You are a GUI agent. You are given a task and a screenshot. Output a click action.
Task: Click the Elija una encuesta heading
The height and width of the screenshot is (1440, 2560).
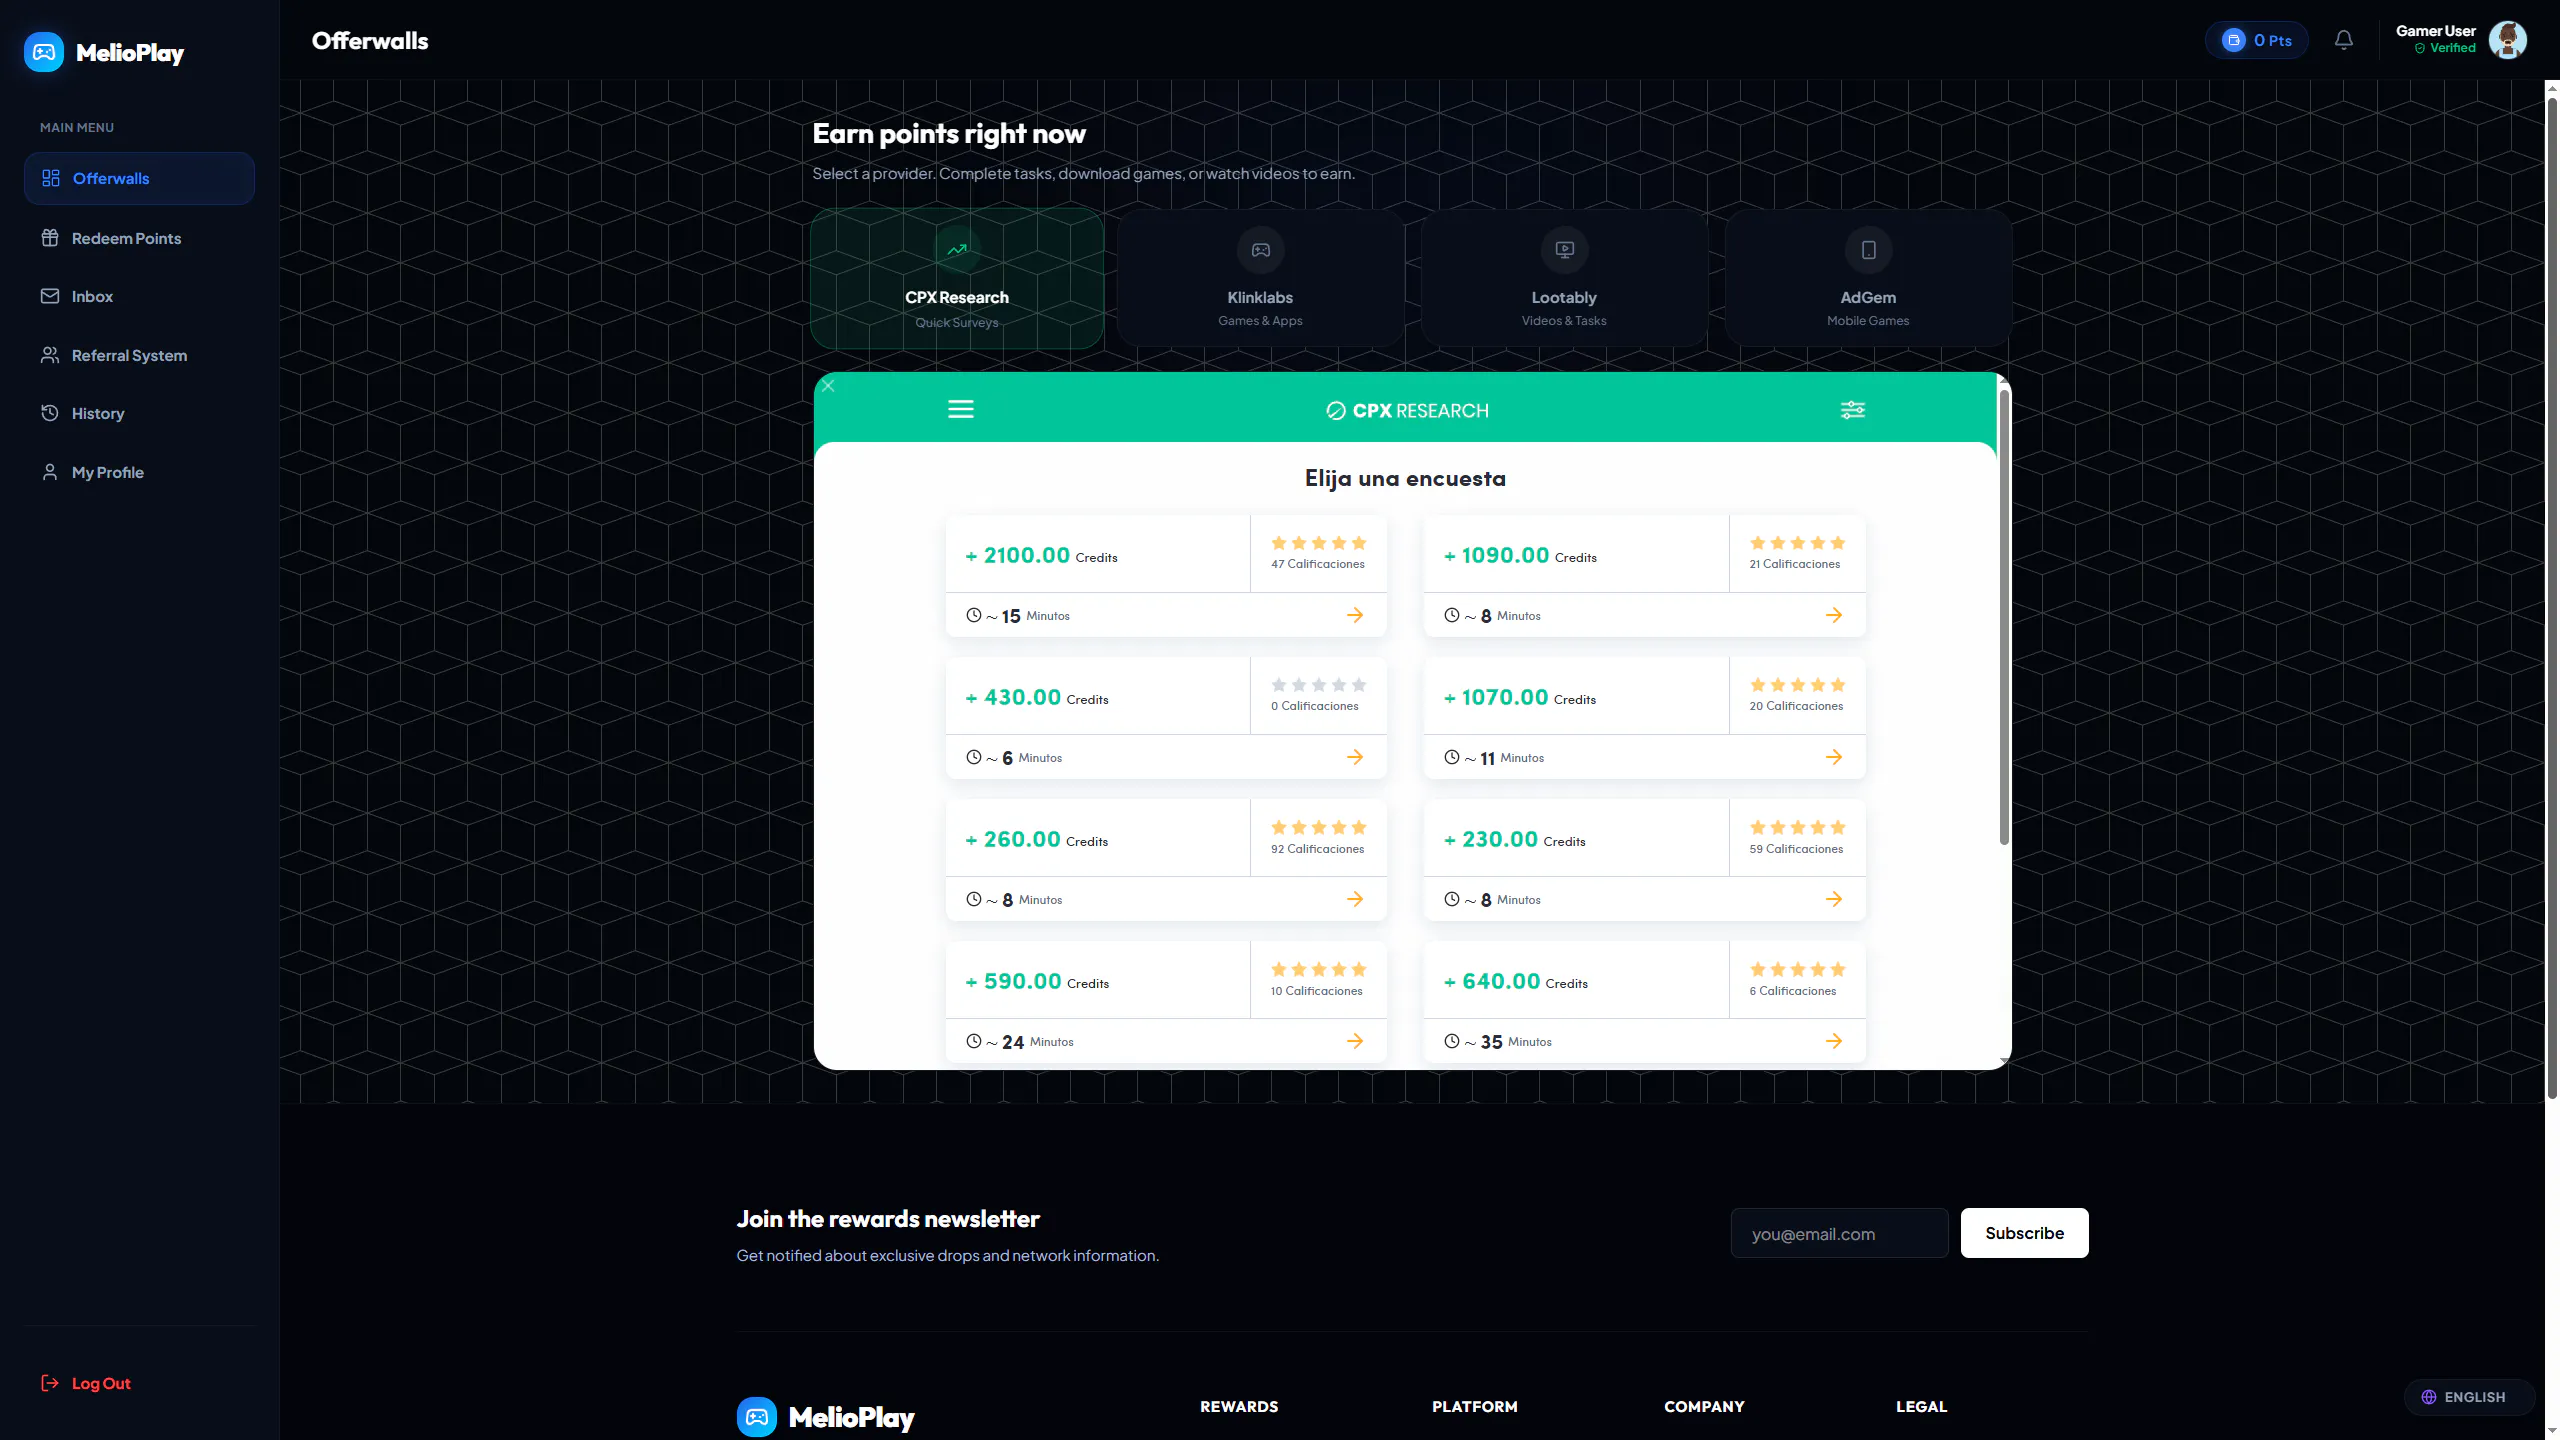click(x=1405, y=478)
